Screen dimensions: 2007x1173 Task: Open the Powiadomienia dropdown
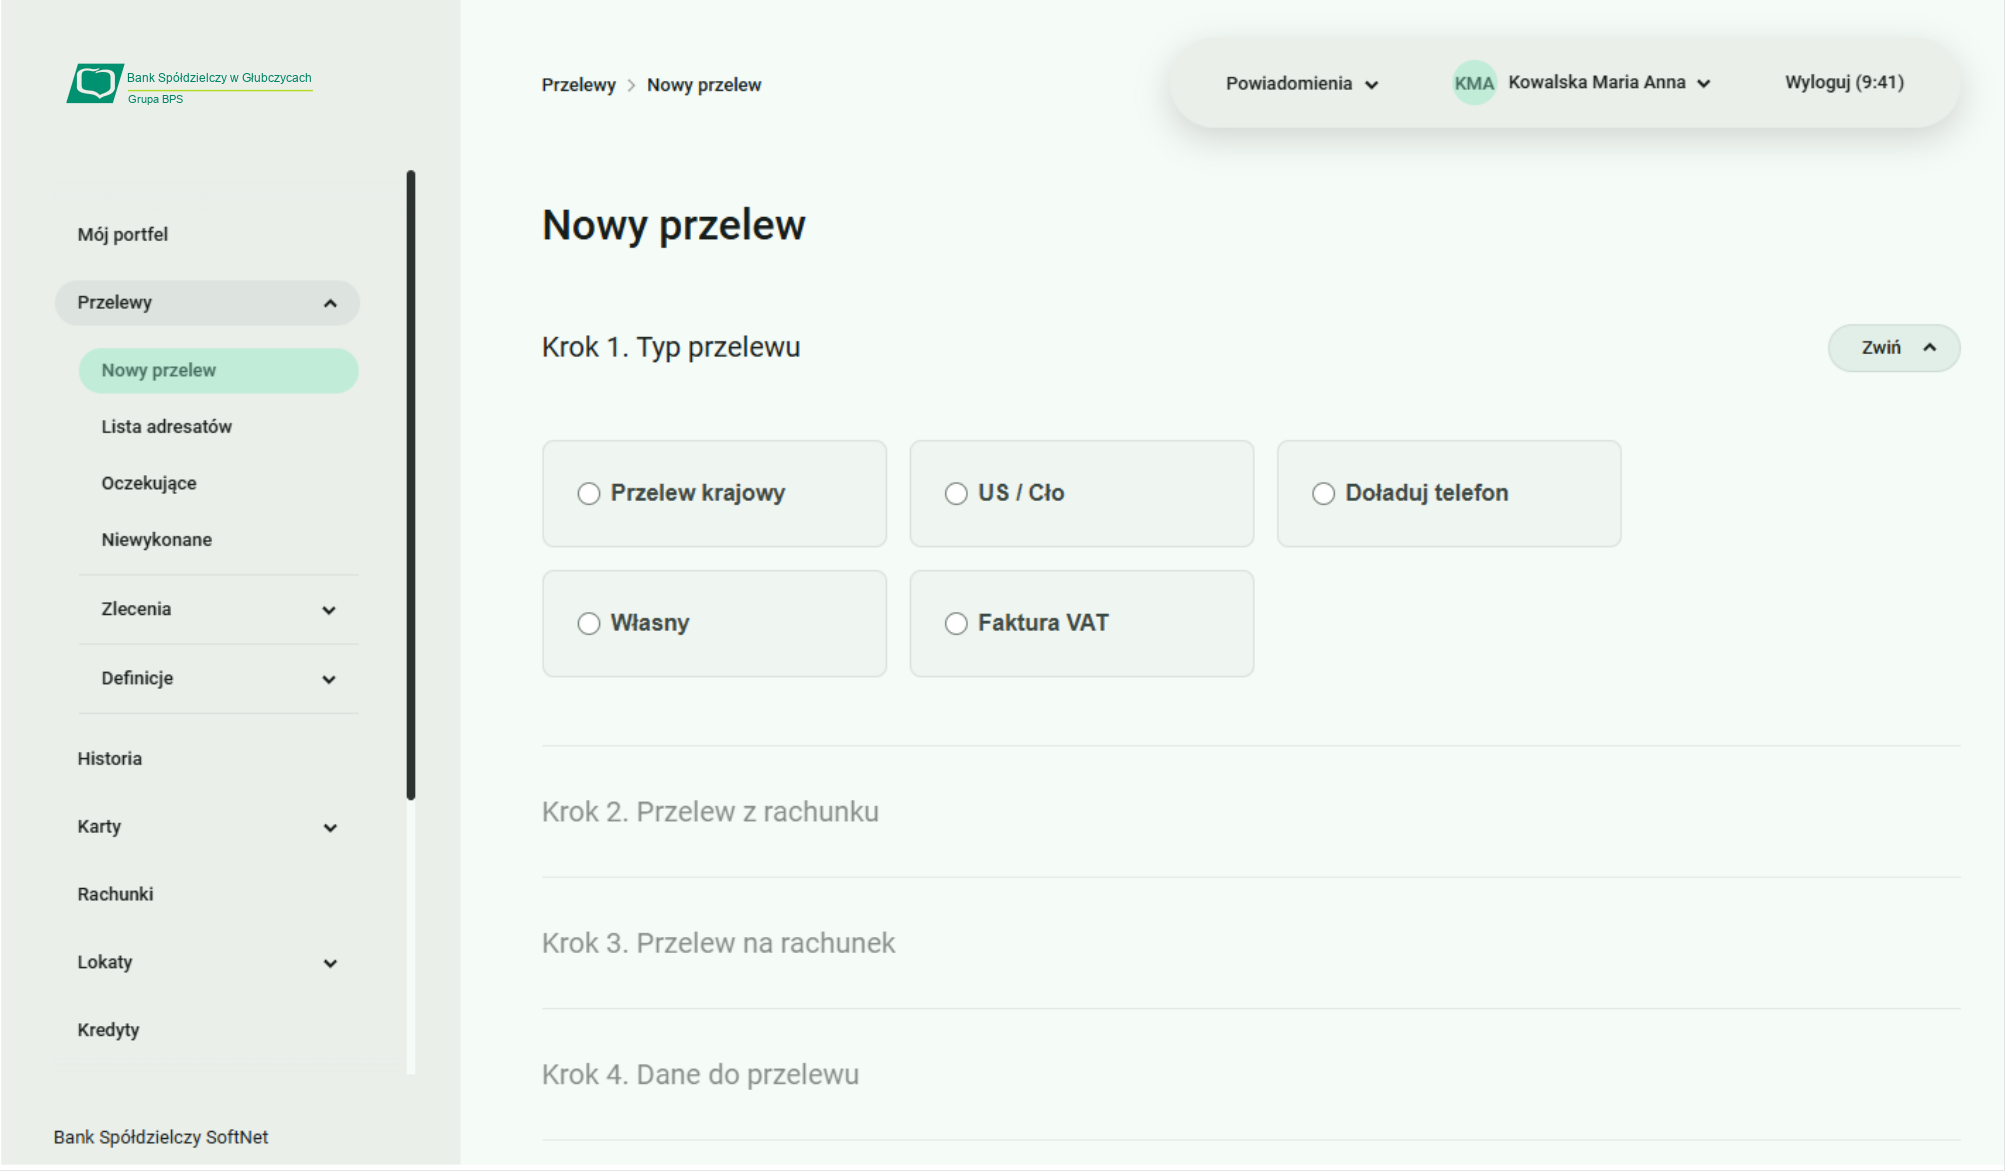pos(1301,84)
